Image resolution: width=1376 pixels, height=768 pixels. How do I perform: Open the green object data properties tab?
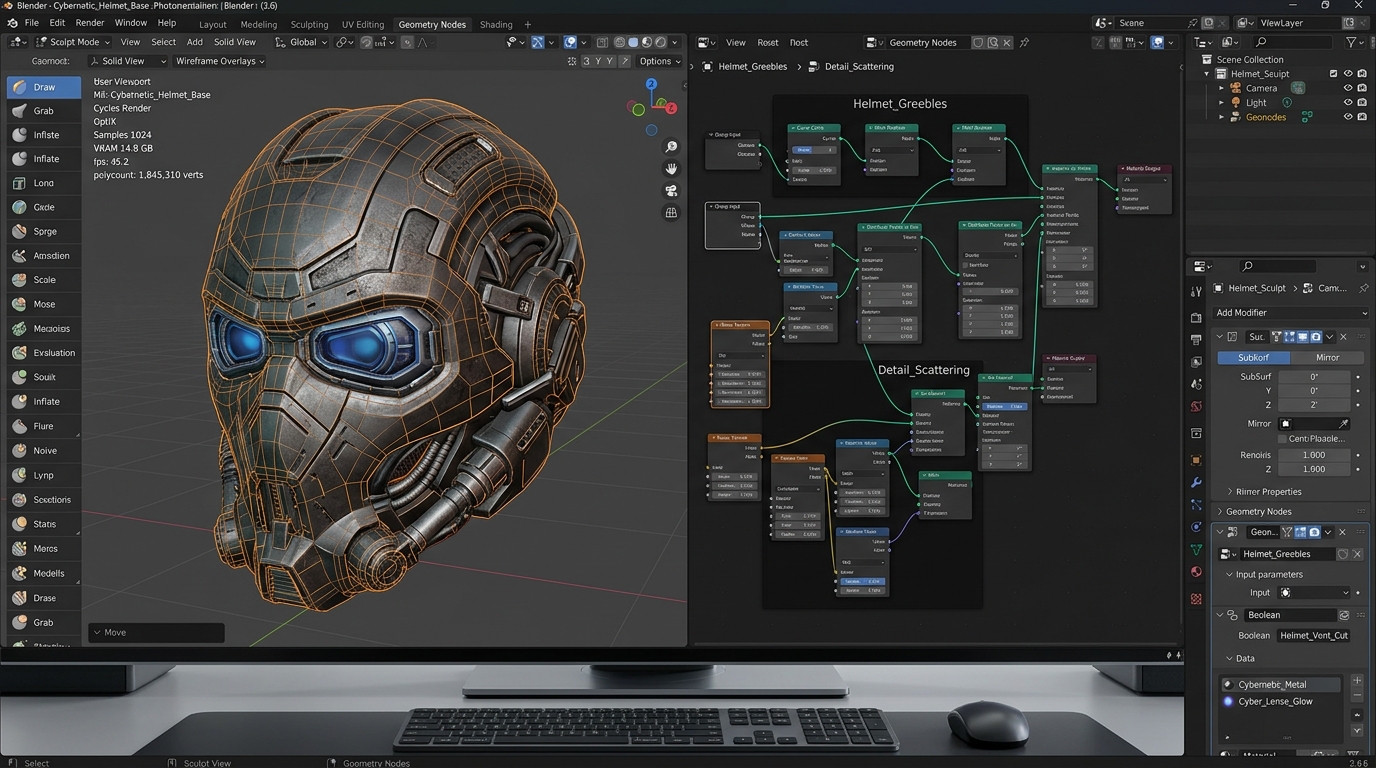click(1196, 550)
